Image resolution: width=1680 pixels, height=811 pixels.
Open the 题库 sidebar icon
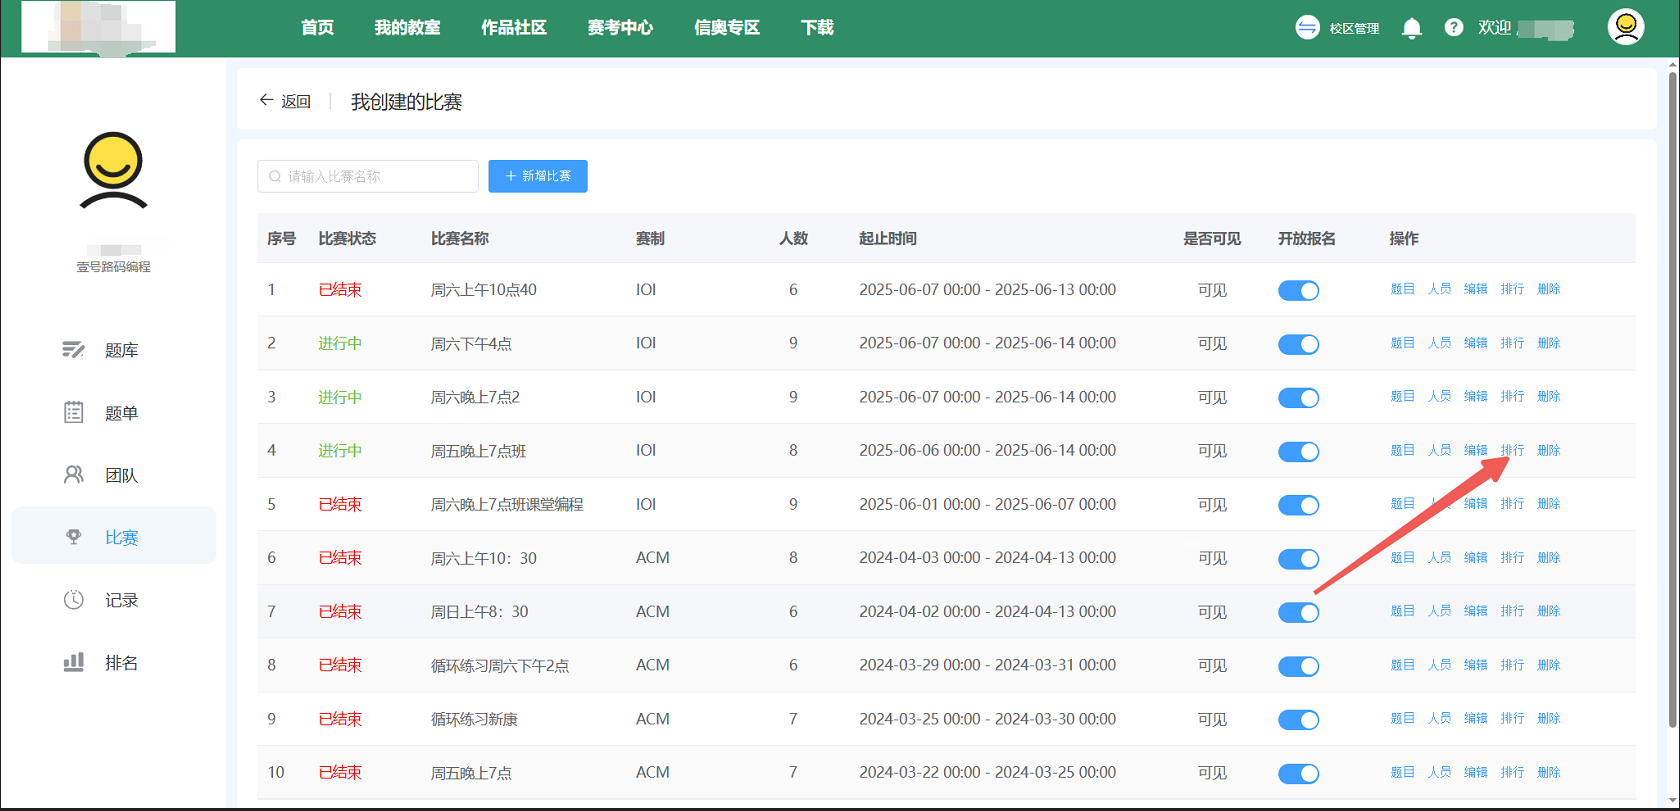click(74, 350)
